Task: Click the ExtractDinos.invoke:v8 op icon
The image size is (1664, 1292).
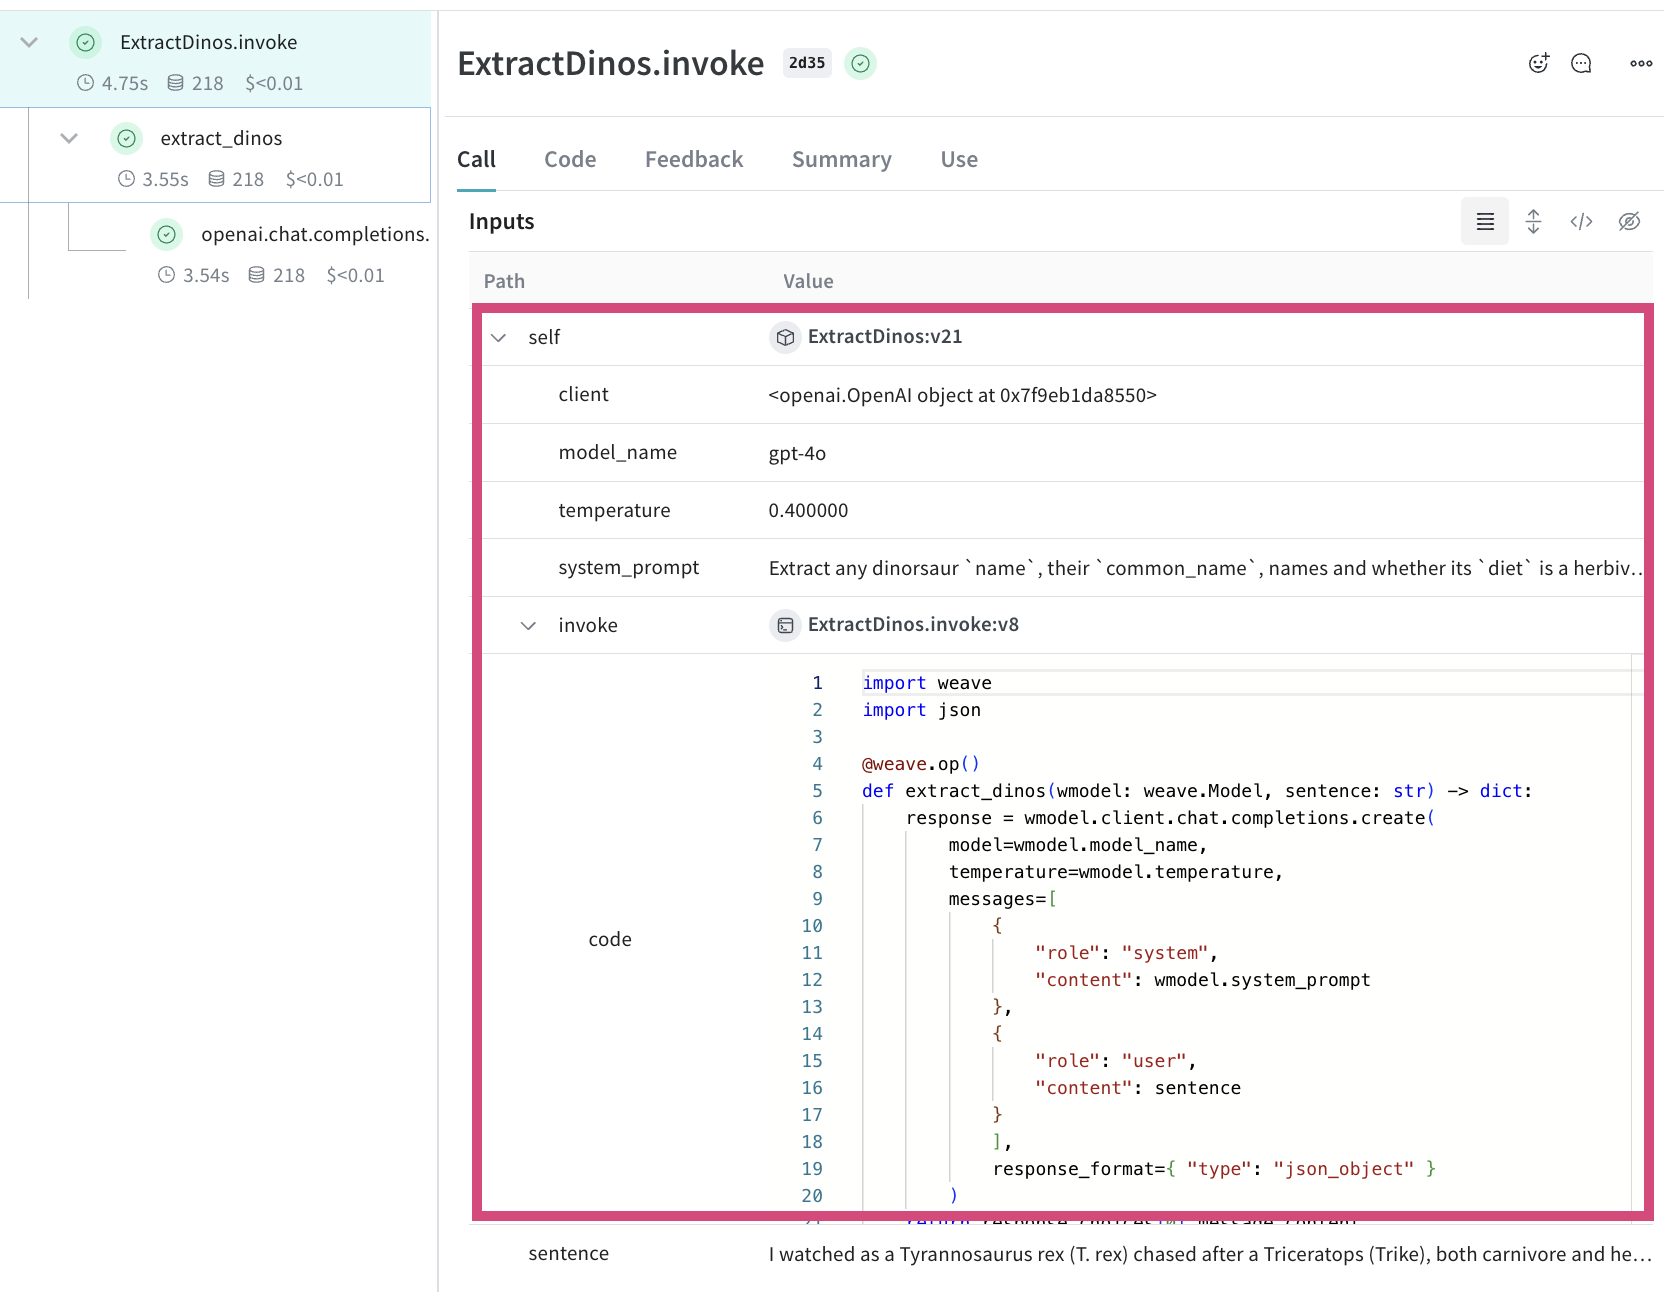Action: coord(785,625)
